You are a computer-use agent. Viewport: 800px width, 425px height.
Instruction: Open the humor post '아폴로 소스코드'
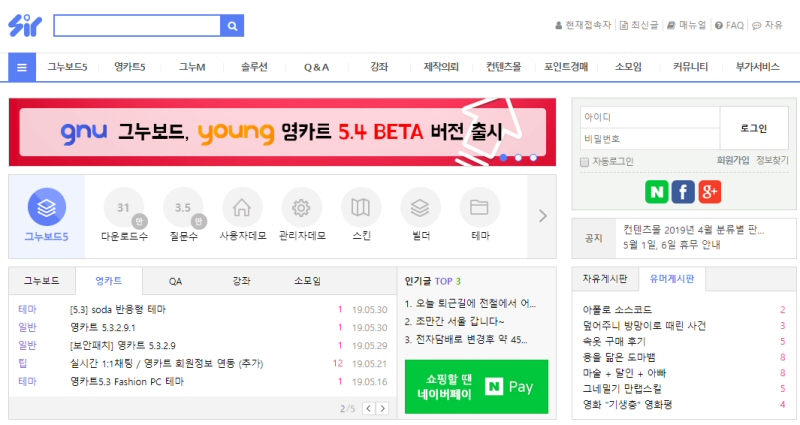(x=617, y=310)
